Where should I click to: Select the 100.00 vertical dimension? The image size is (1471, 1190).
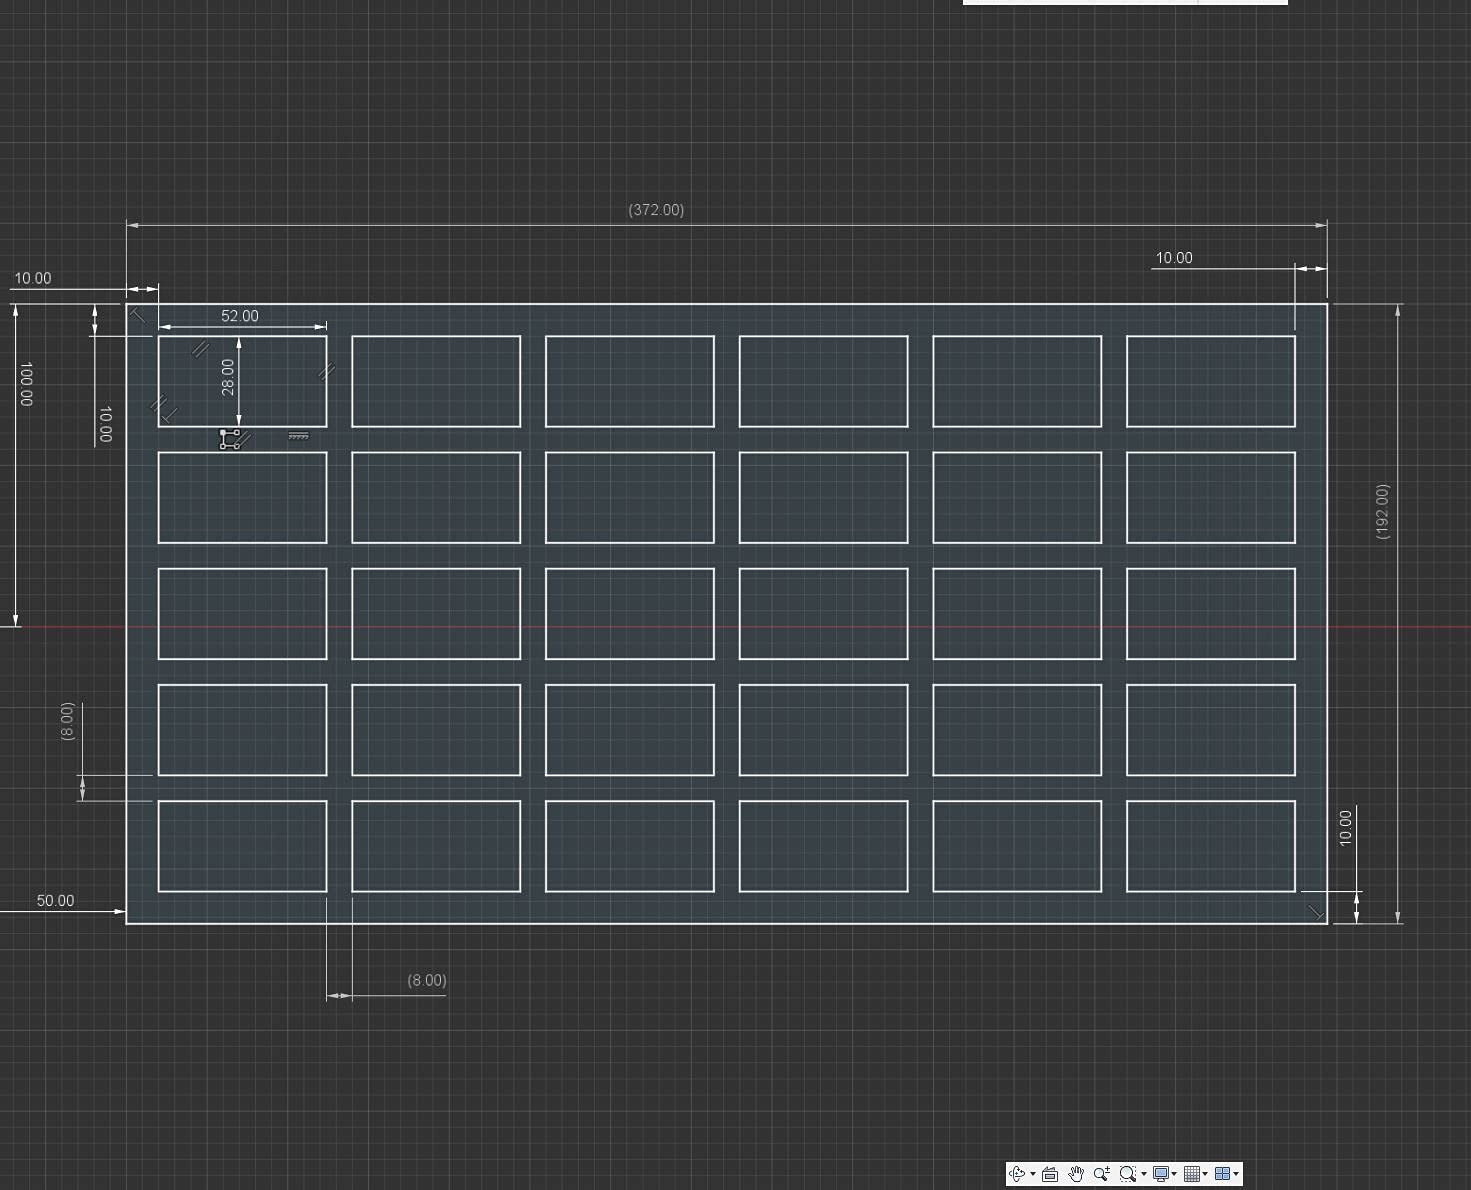[26, 384]
